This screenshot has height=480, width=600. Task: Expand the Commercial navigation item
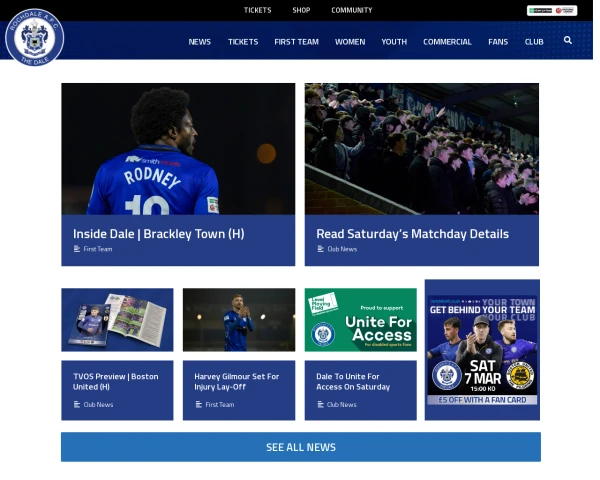coord(447,42)
